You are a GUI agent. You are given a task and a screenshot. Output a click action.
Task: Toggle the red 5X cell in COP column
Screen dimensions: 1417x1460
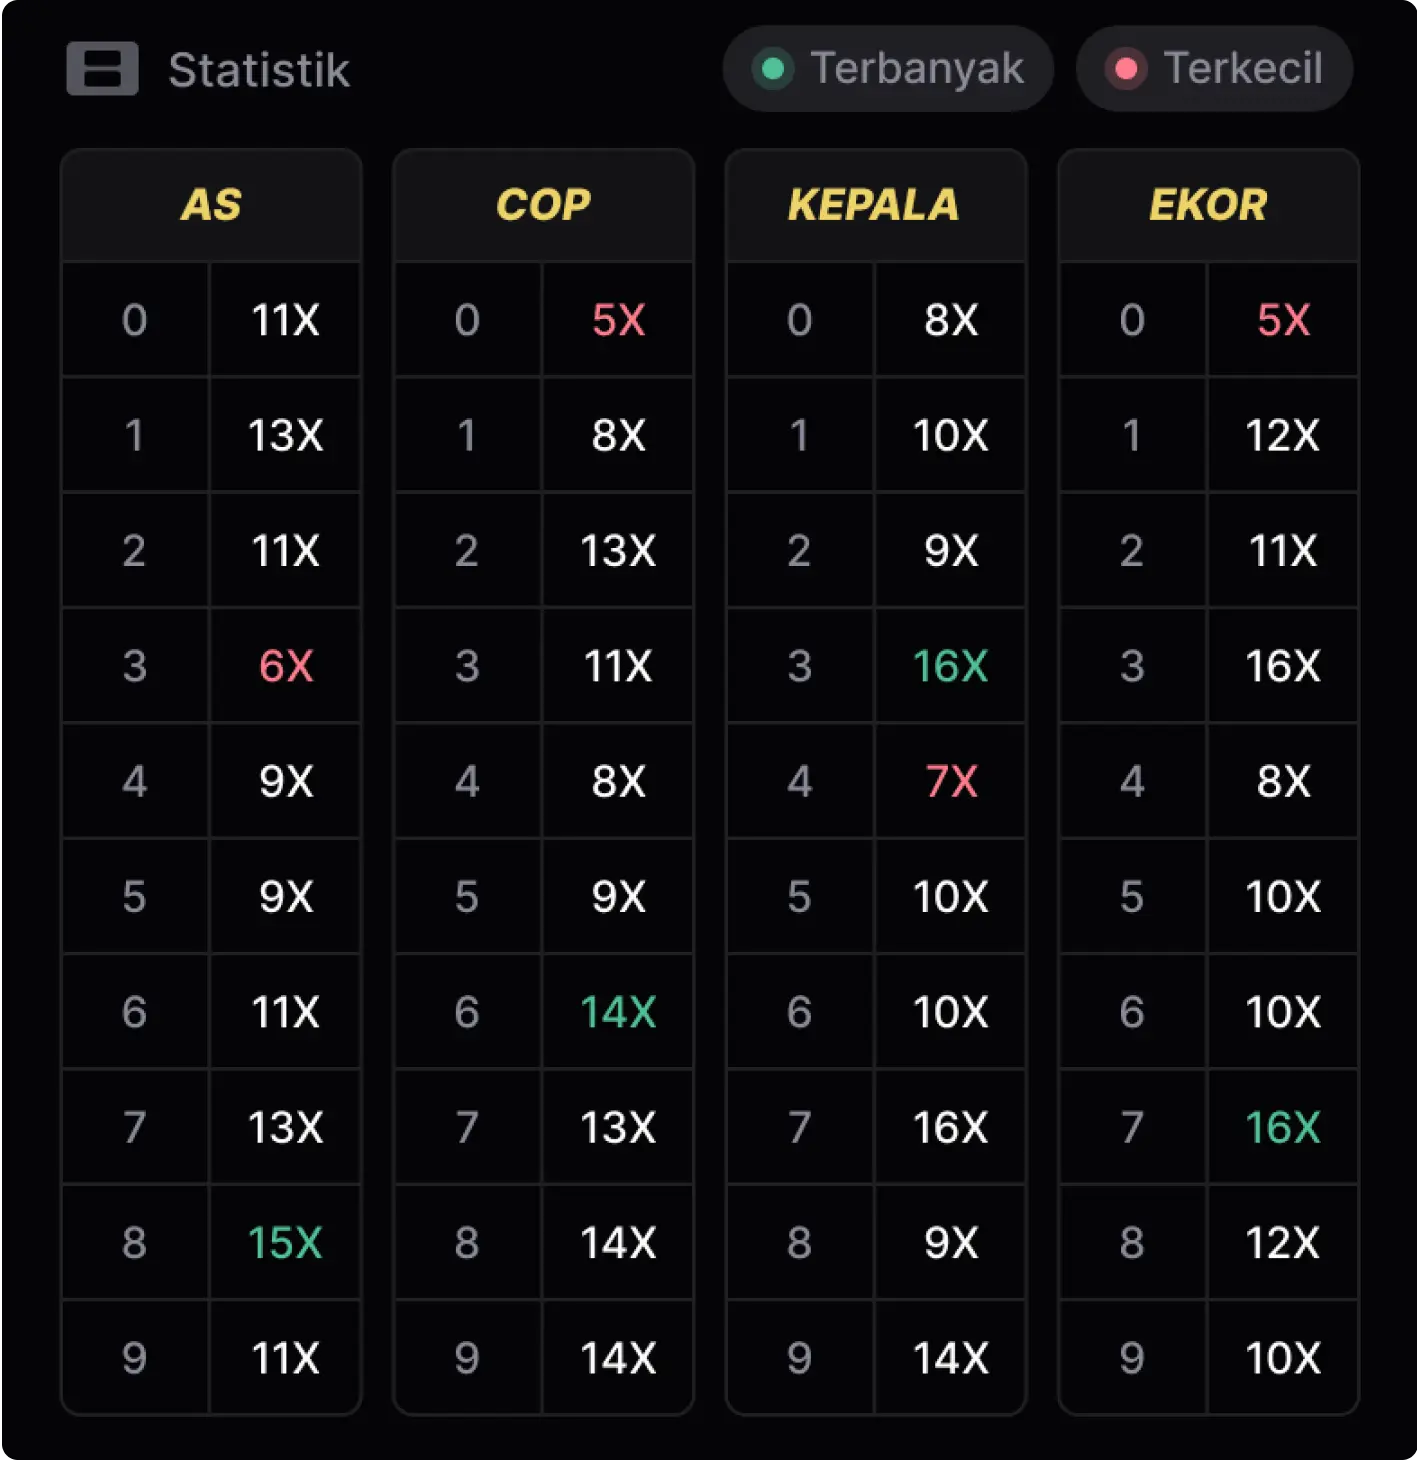(x=617, y=319)
